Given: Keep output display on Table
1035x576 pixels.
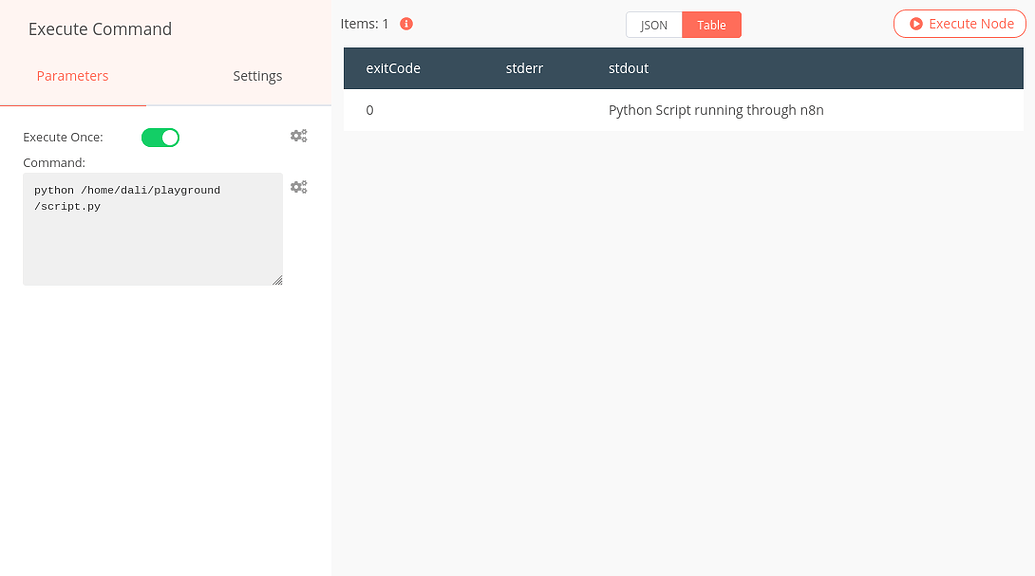Looking at the screenshot, I should pos(711,24).
